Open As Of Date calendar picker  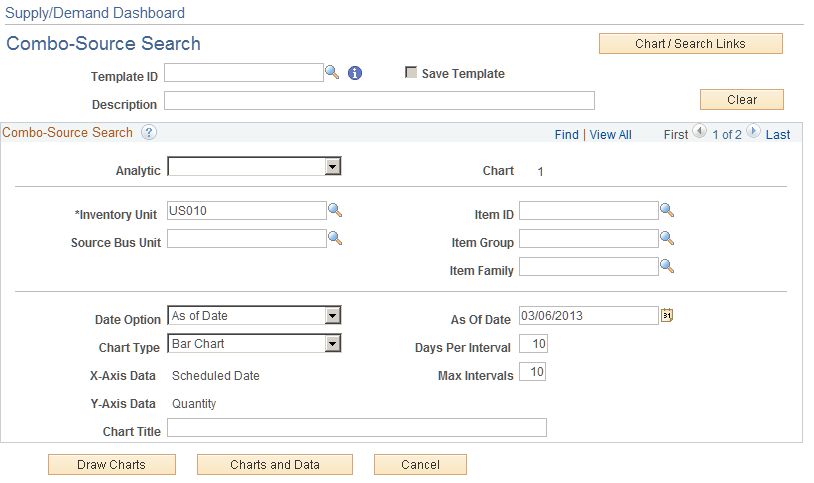coord(667,315)
